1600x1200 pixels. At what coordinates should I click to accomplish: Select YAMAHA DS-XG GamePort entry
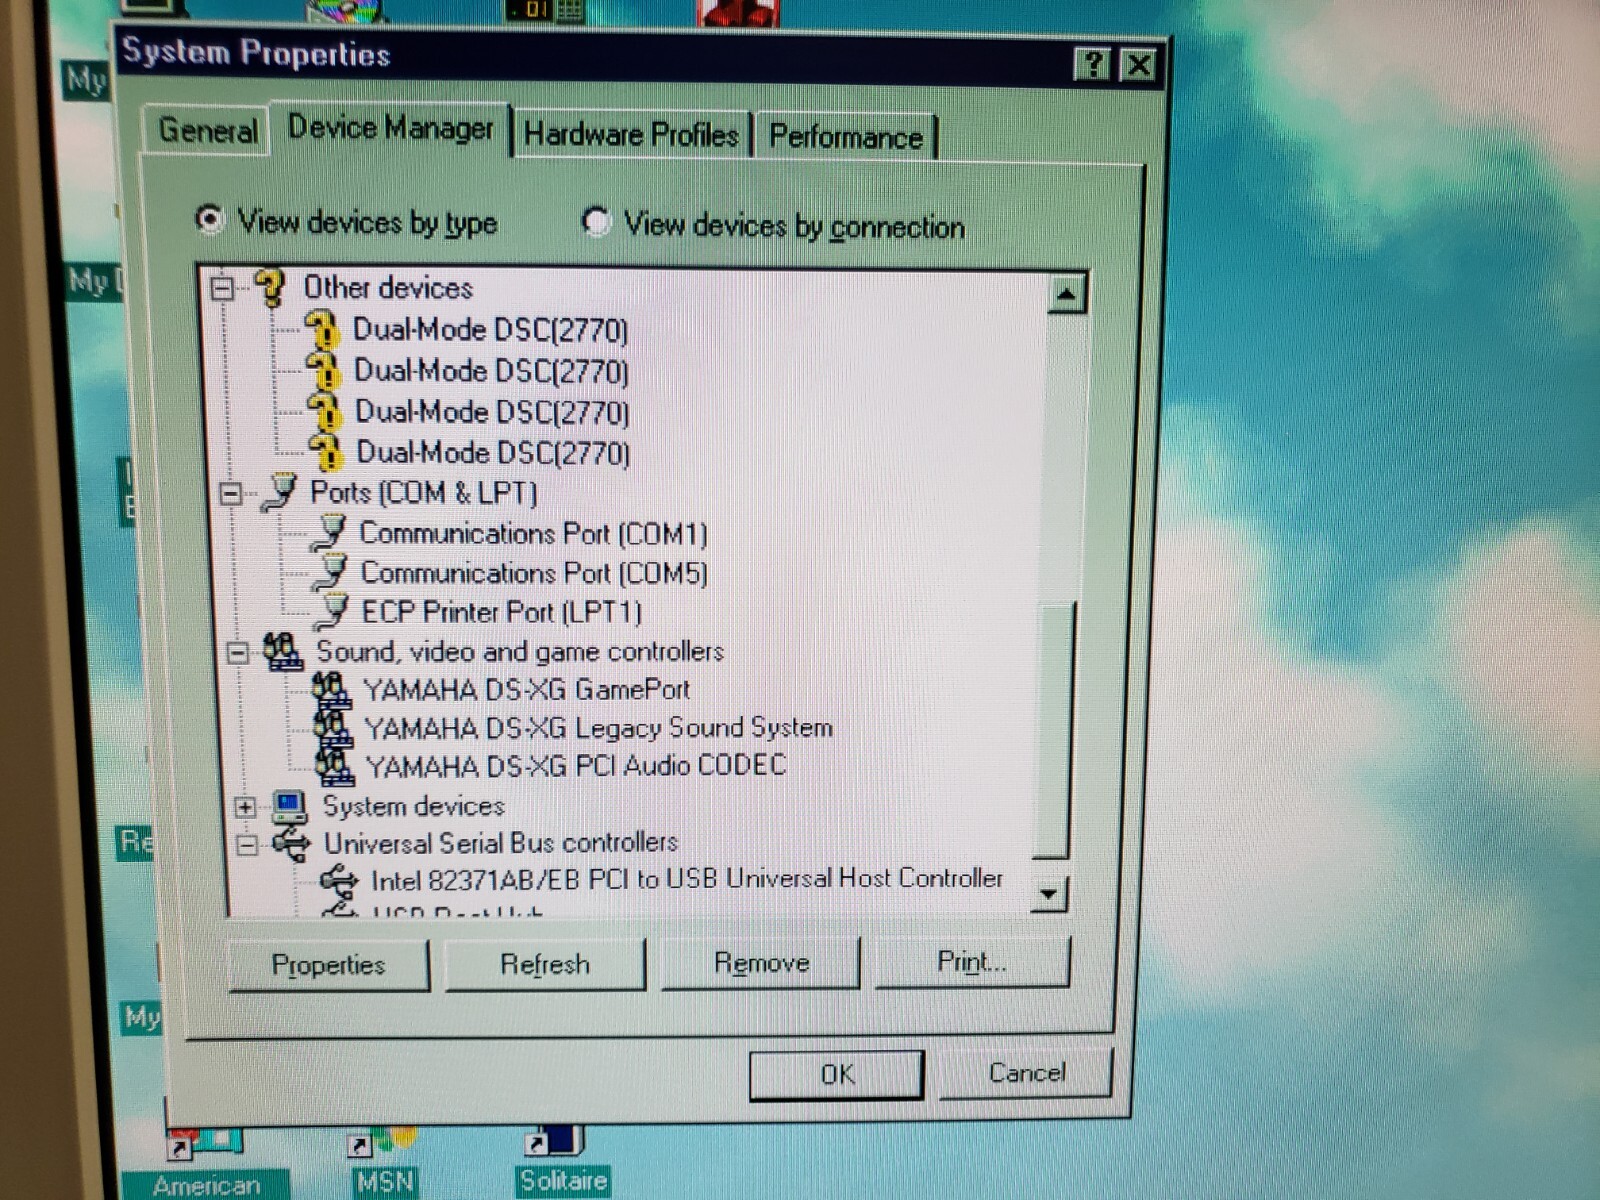[x=527, y=690]
